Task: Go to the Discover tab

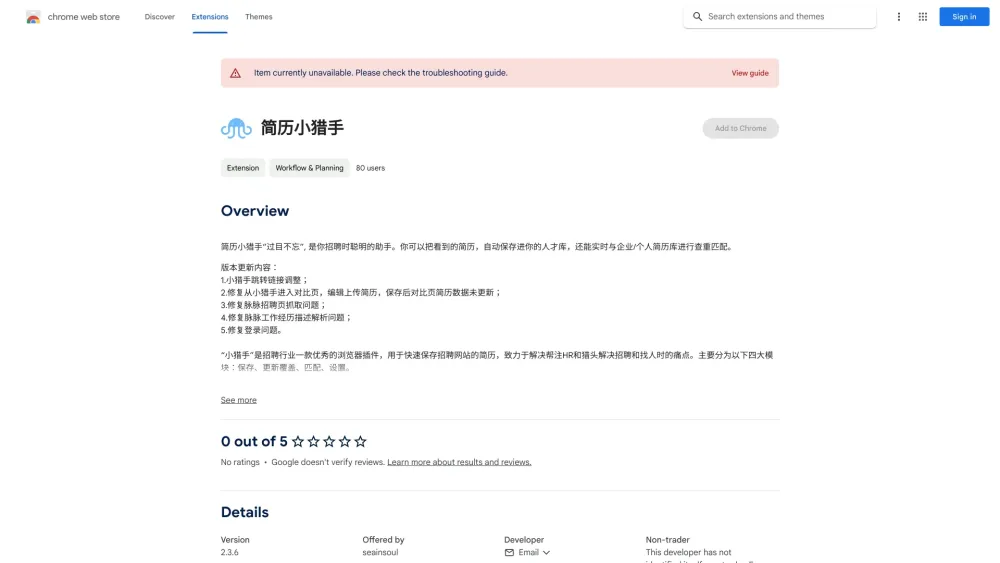Action: 159,17
